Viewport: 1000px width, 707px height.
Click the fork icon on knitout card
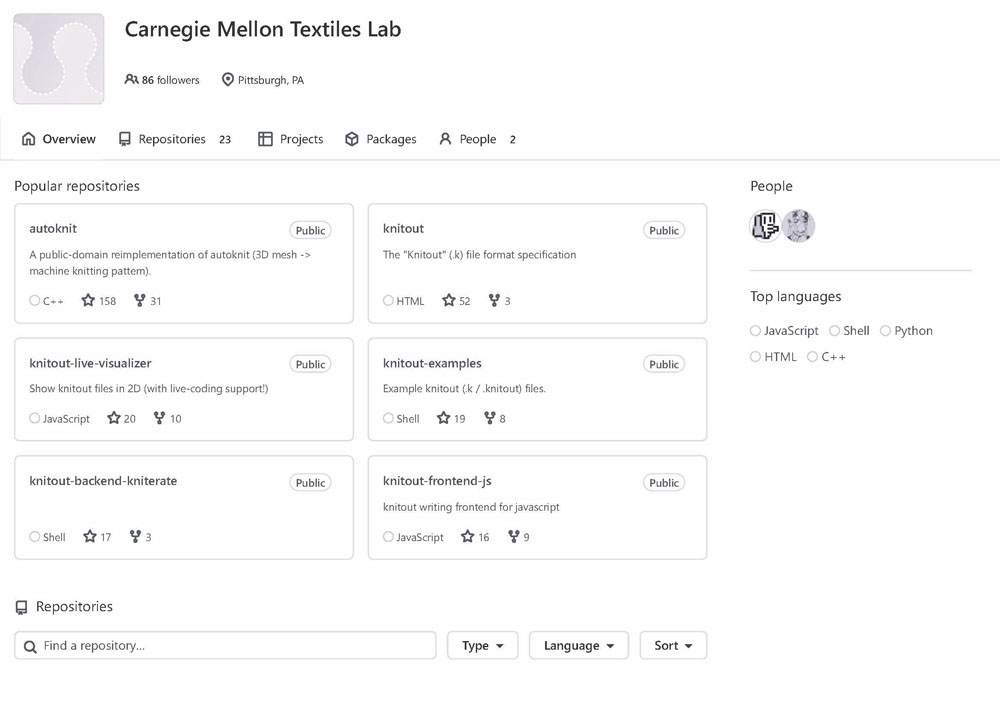[494, 300]
